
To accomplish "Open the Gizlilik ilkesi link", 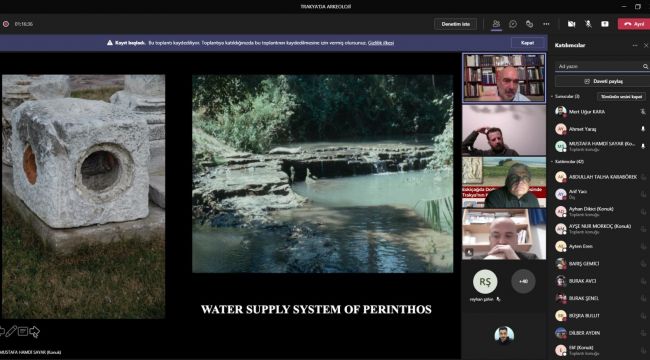I will pyautogui.click(x=381, y=43).
